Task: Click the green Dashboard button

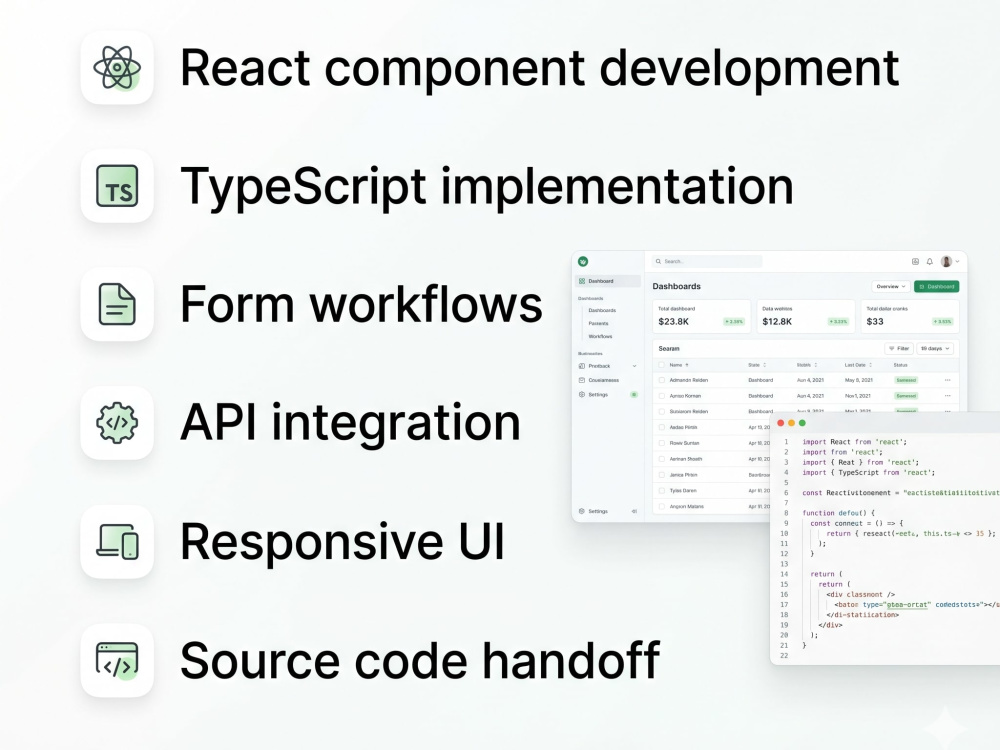Action: click(936, 286)
